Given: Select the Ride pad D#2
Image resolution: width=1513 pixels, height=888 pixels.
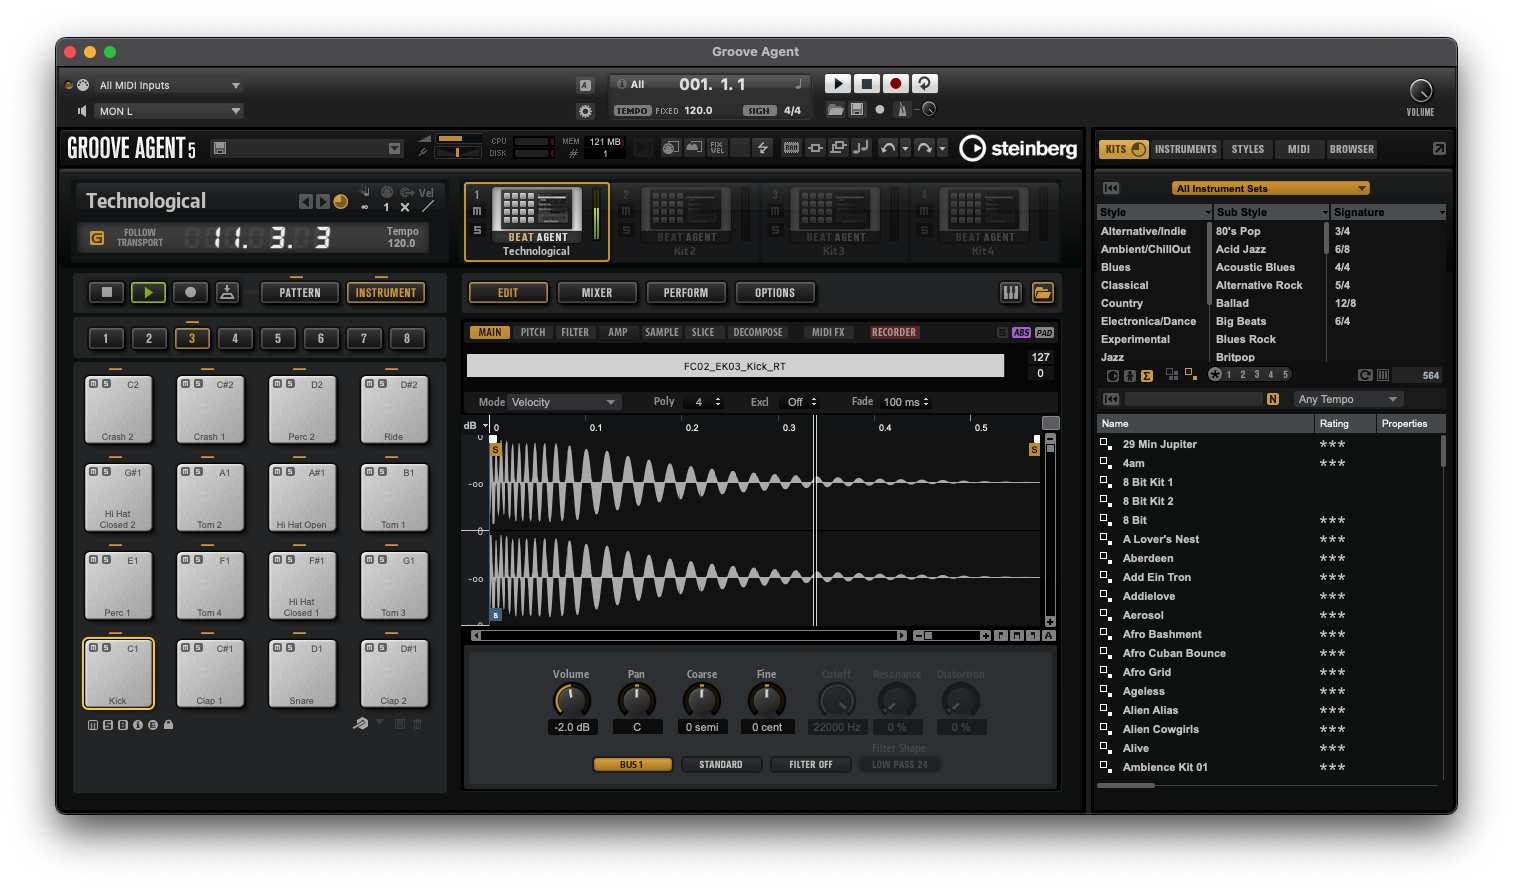Looking at the screenshot, I should click(x=394, y=409).
